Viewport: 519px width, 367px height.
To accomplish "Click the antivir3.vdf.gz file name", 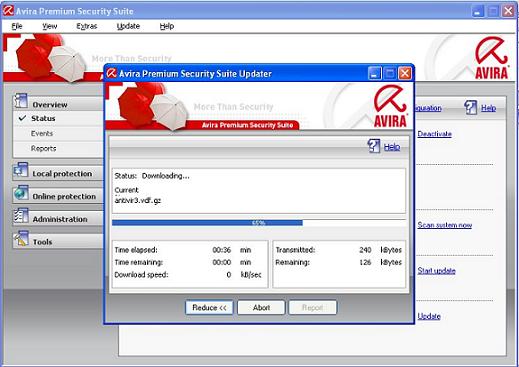I will pyautogui.click(x=138, y=200).
